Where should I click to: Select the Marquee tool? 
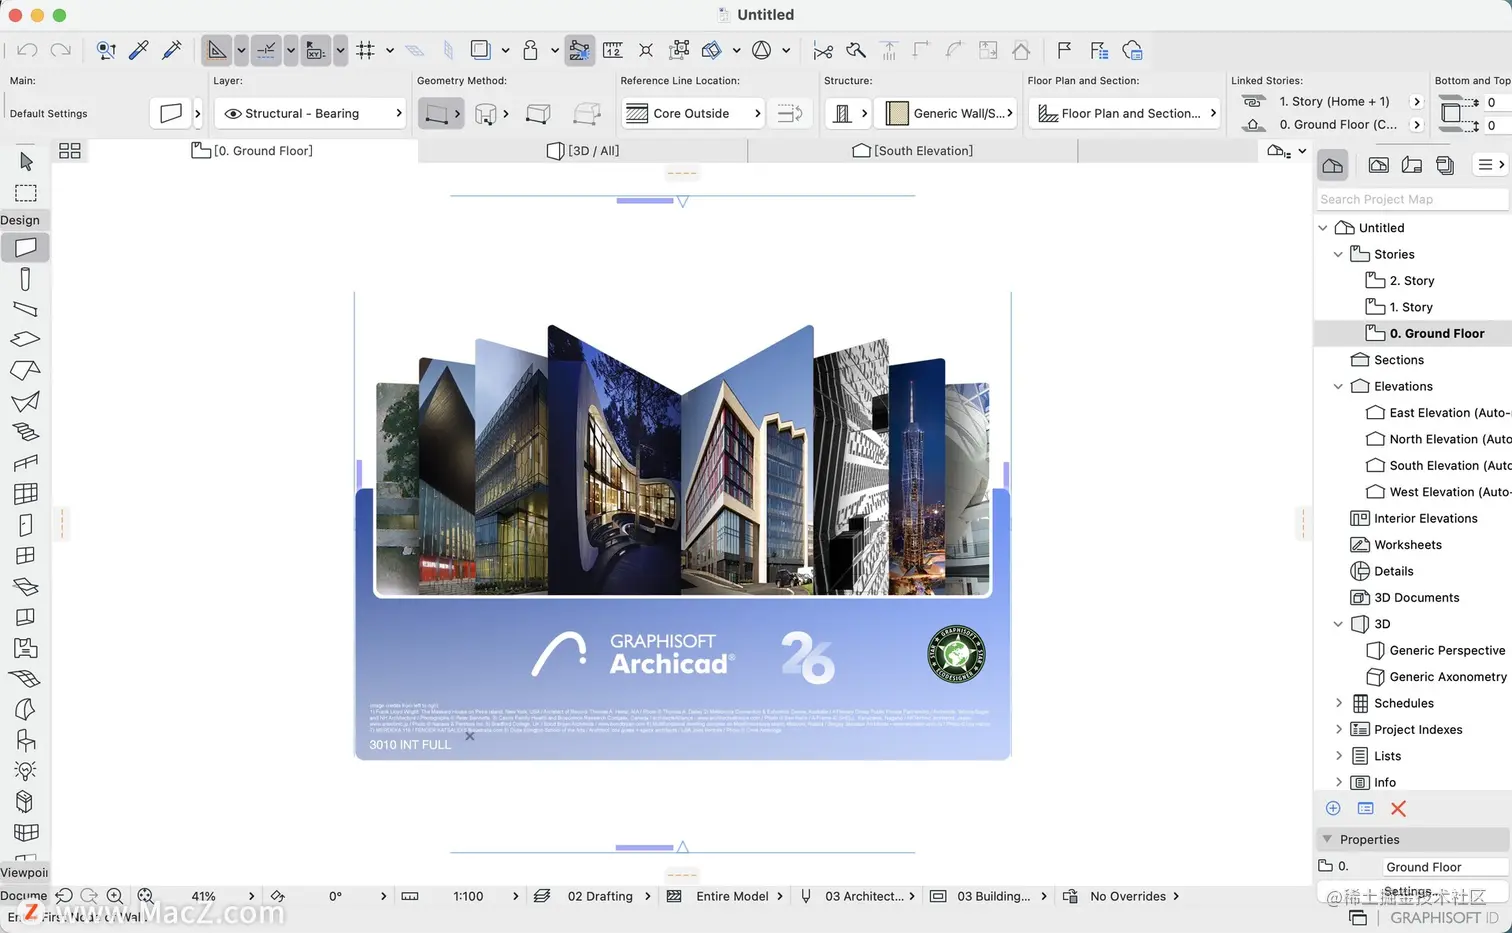pyautogui.click(x=26, y=193)
